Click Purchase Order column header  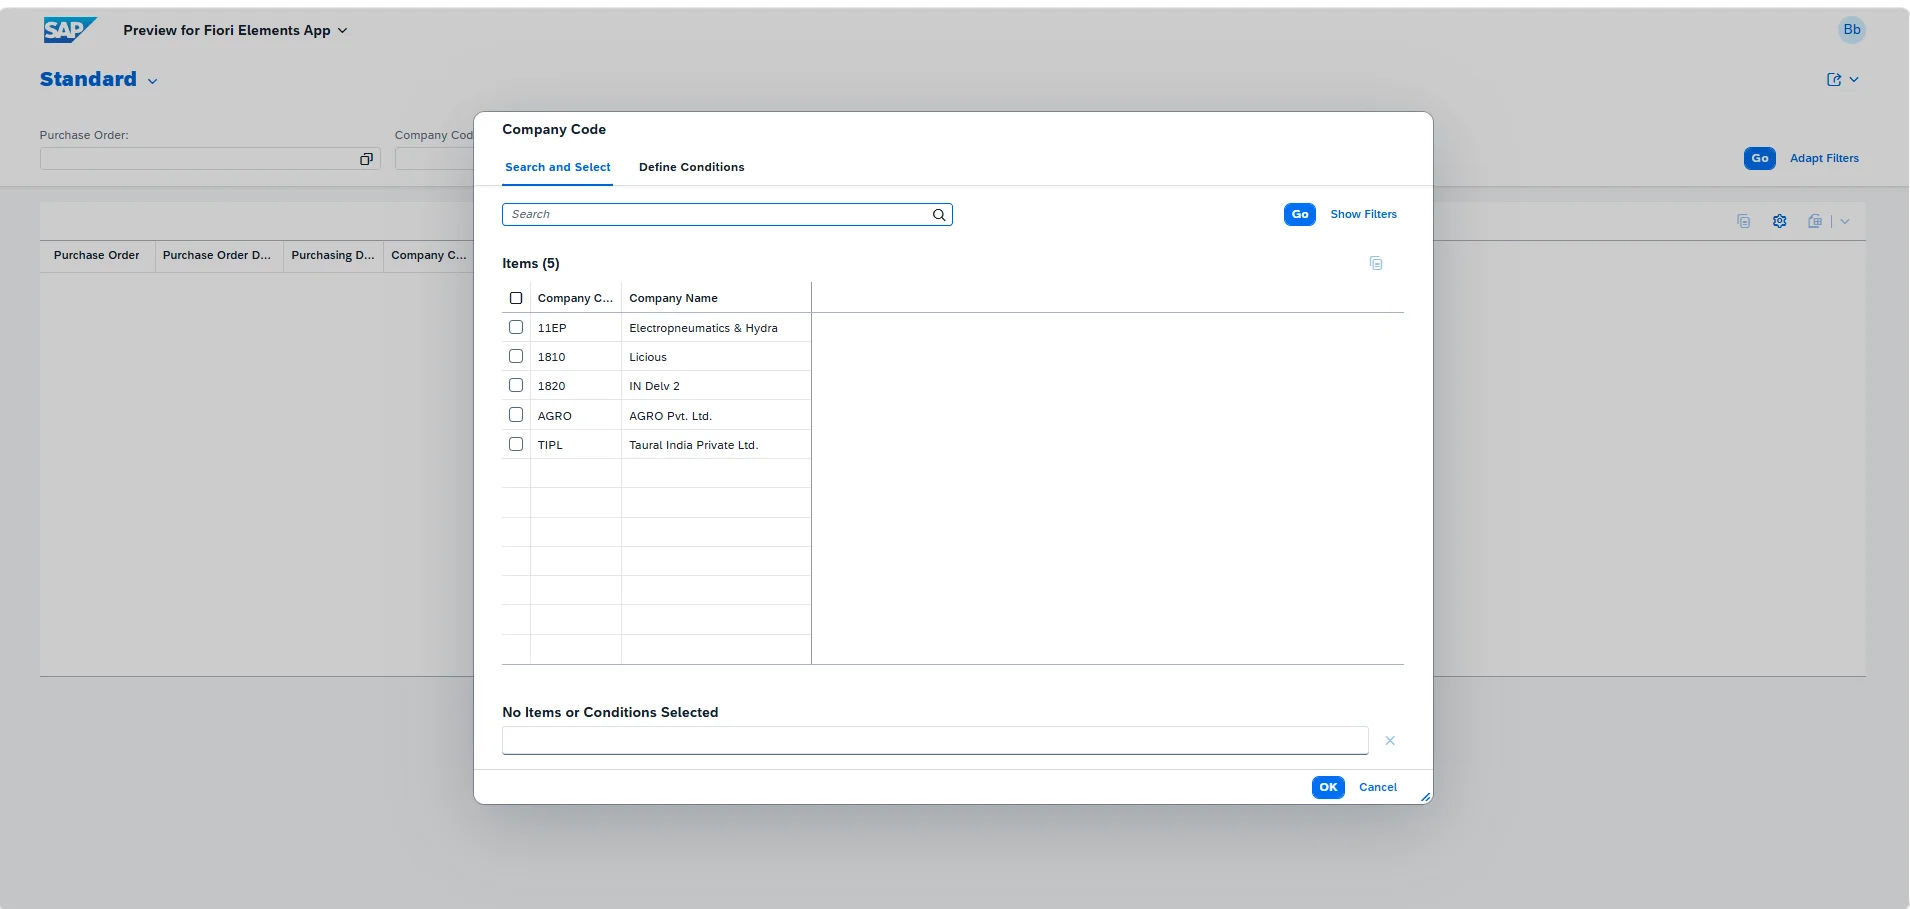[x=96, y=256]
